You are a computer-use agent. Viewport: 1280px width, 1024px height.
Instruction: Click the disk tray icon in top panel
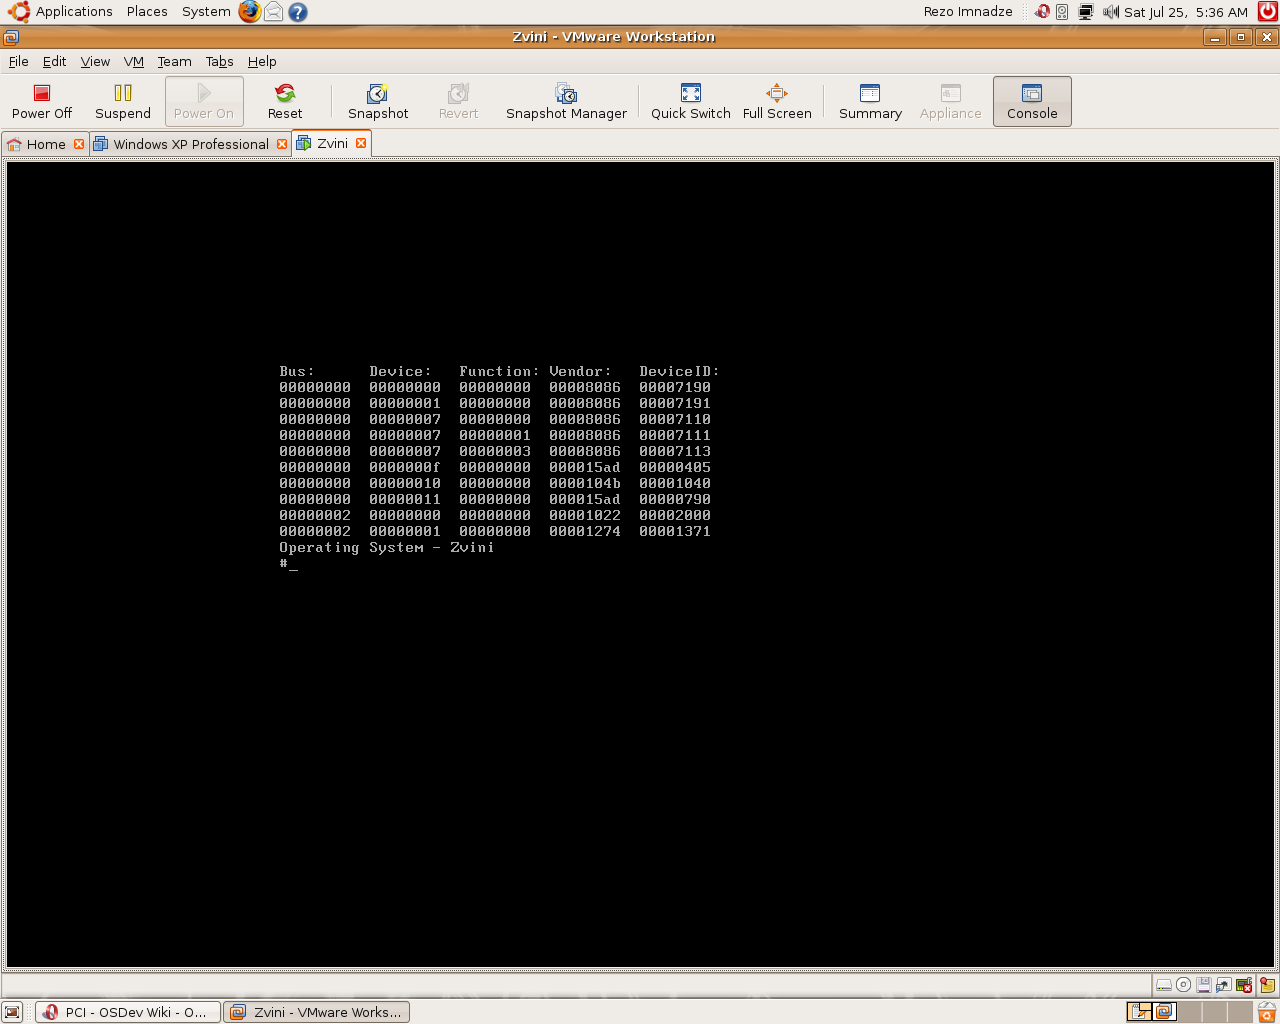click(1062, 12)
